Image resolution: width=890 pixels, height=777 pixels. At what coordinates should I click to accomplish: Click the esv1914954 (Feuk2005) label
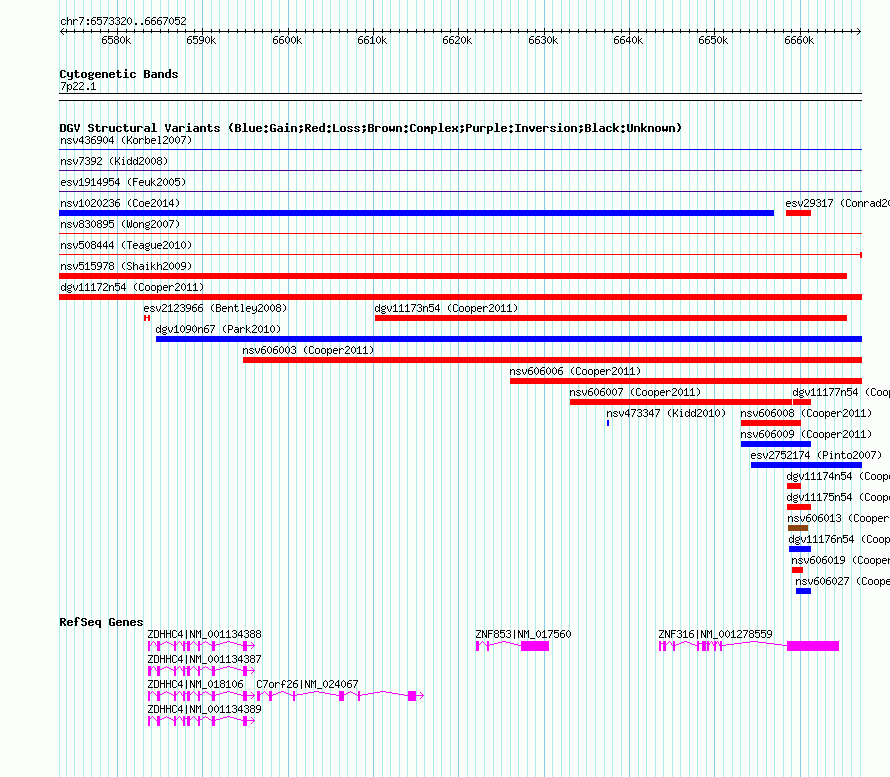coord(123,182)
